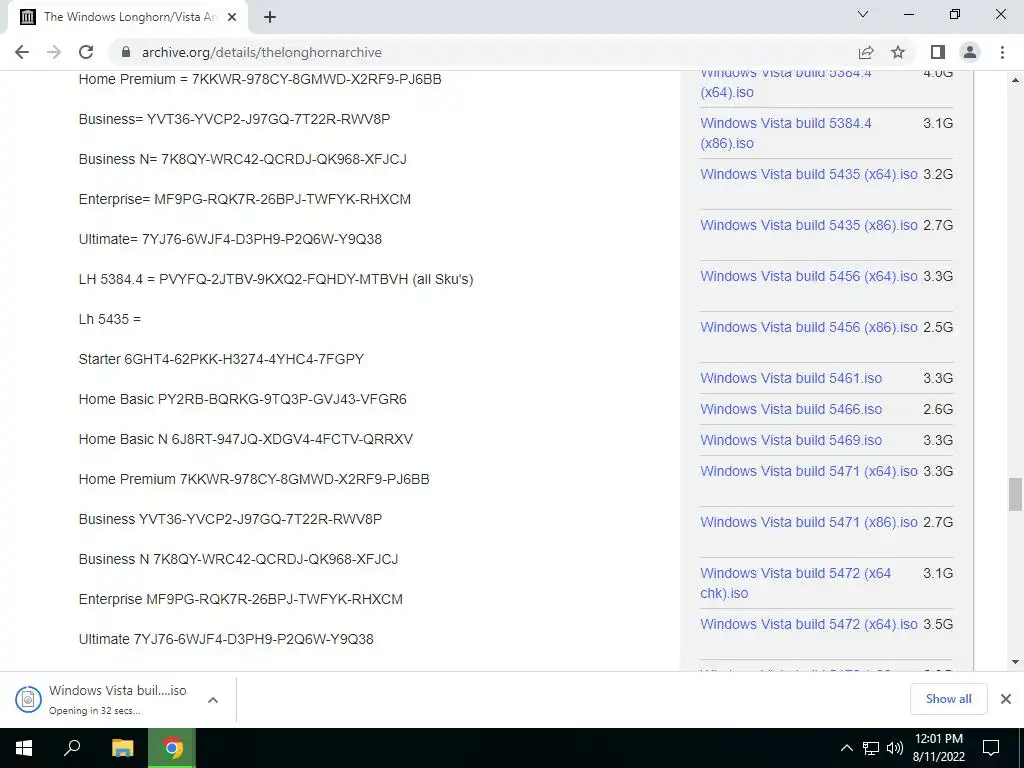
Task: Open the Windows Start menu
Action: click(24, 748)
